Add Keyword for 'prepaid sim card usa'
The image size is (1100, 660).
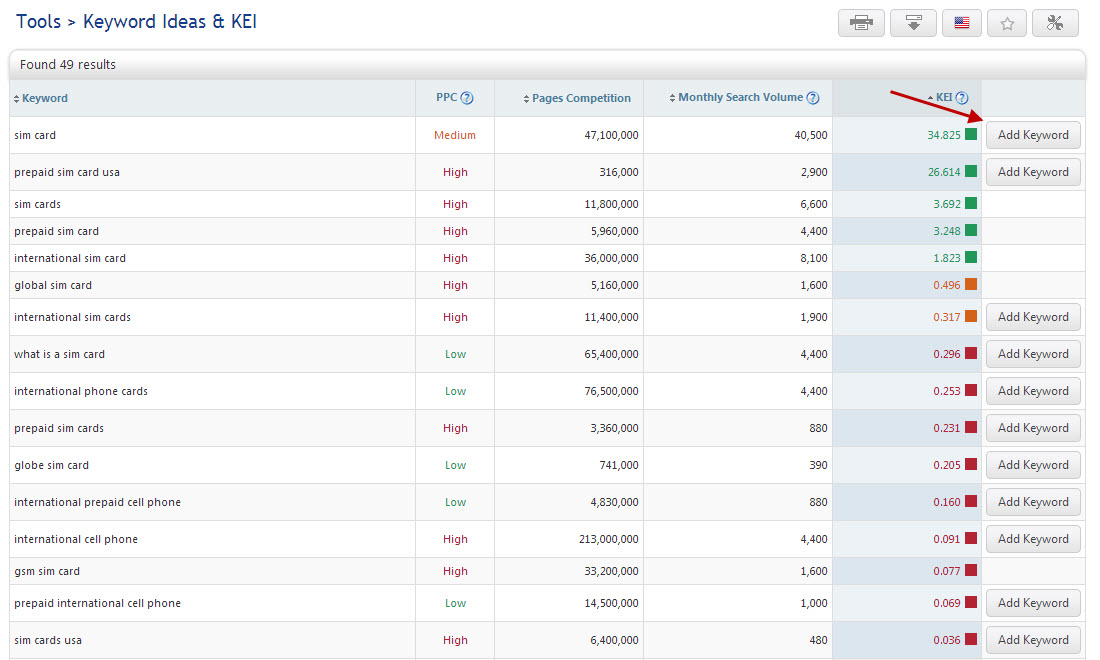pyautogui.click(x=1033, y=172)
